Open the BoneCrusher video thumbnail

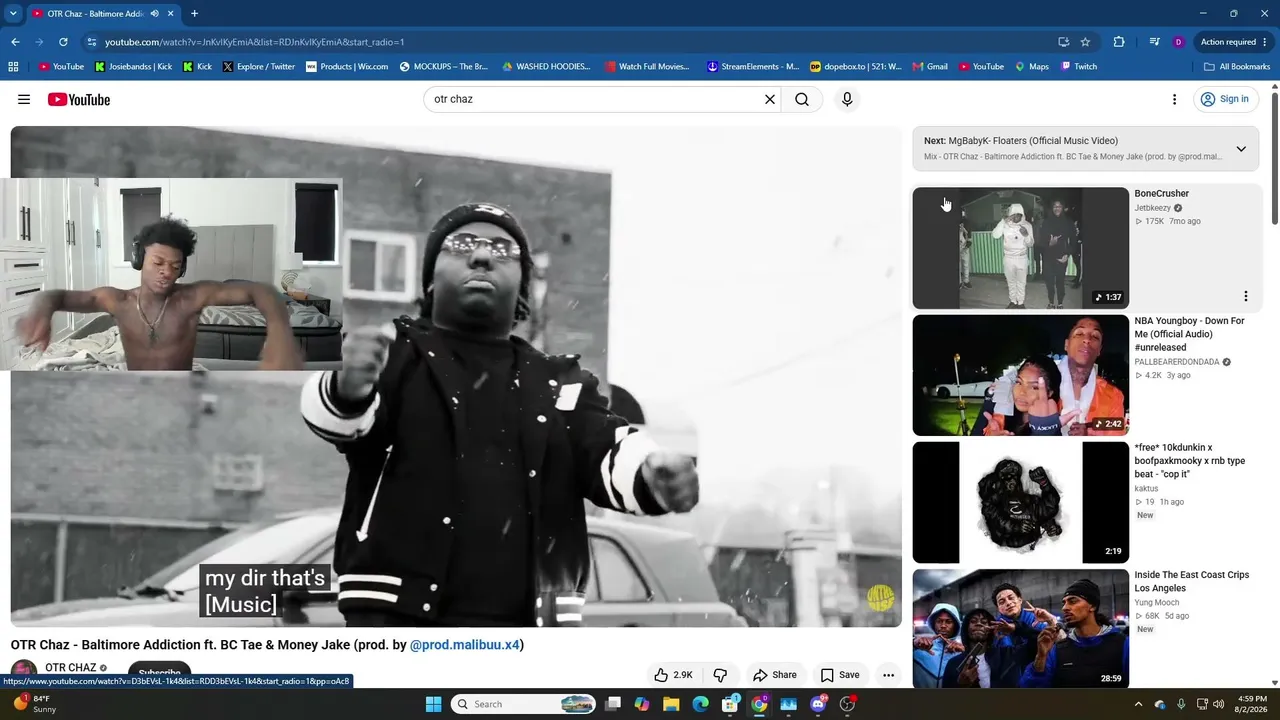(x=1020, y=248)
